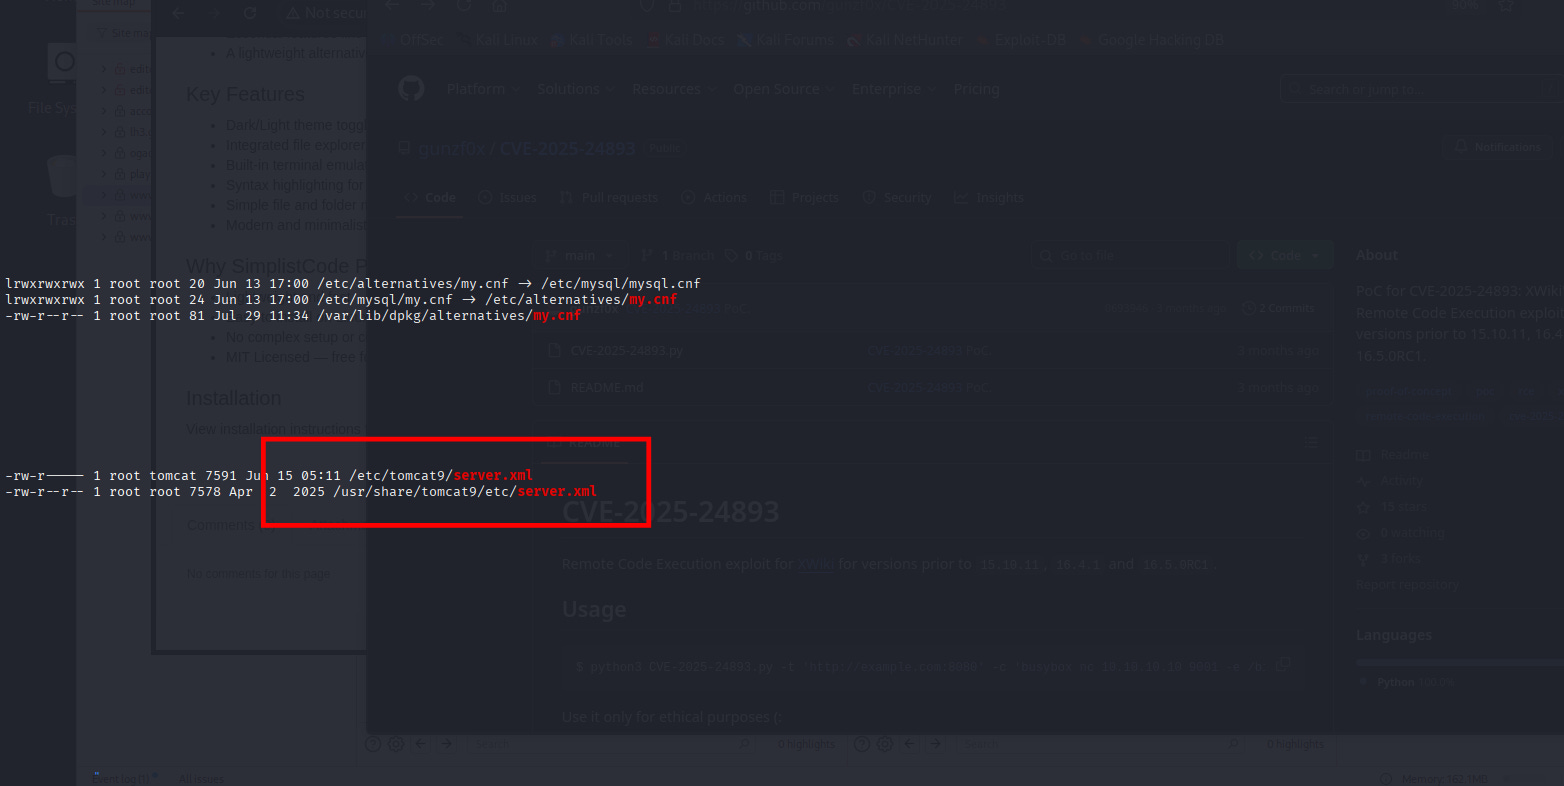Open settings gear in the left bottom toolbar

(396, 744)
